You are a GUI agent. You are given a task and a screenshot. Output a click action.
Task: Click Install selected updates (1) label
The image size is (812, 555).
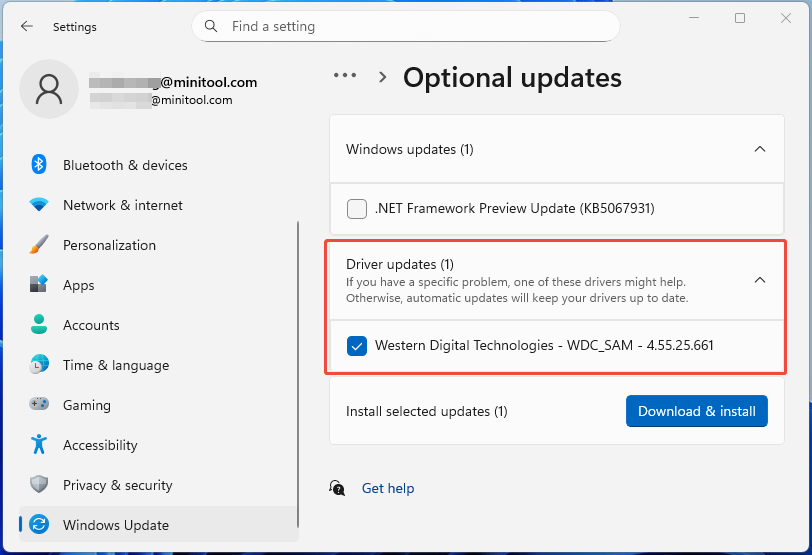click(x=427, y=411)
